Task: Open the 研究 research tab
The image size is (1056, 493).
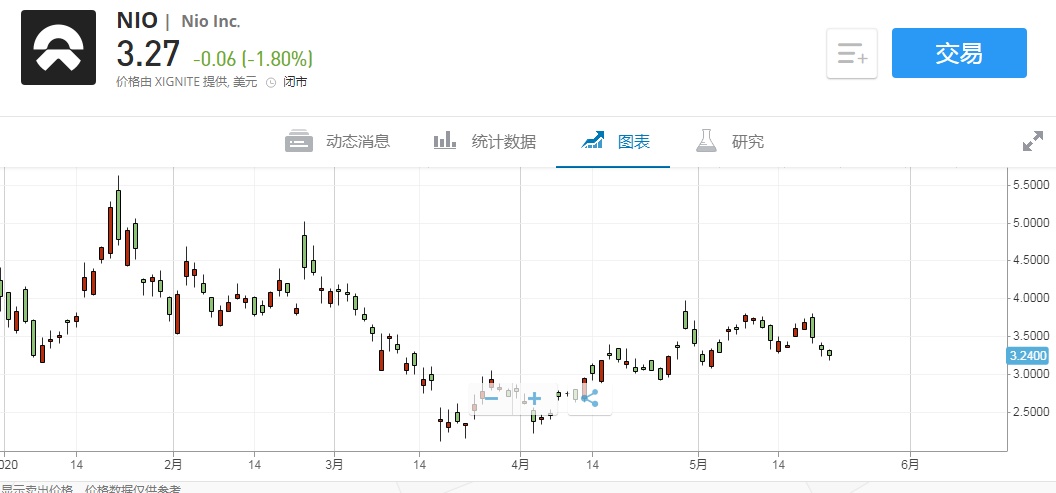Action: pyautogui.click(x=730, y=141)
